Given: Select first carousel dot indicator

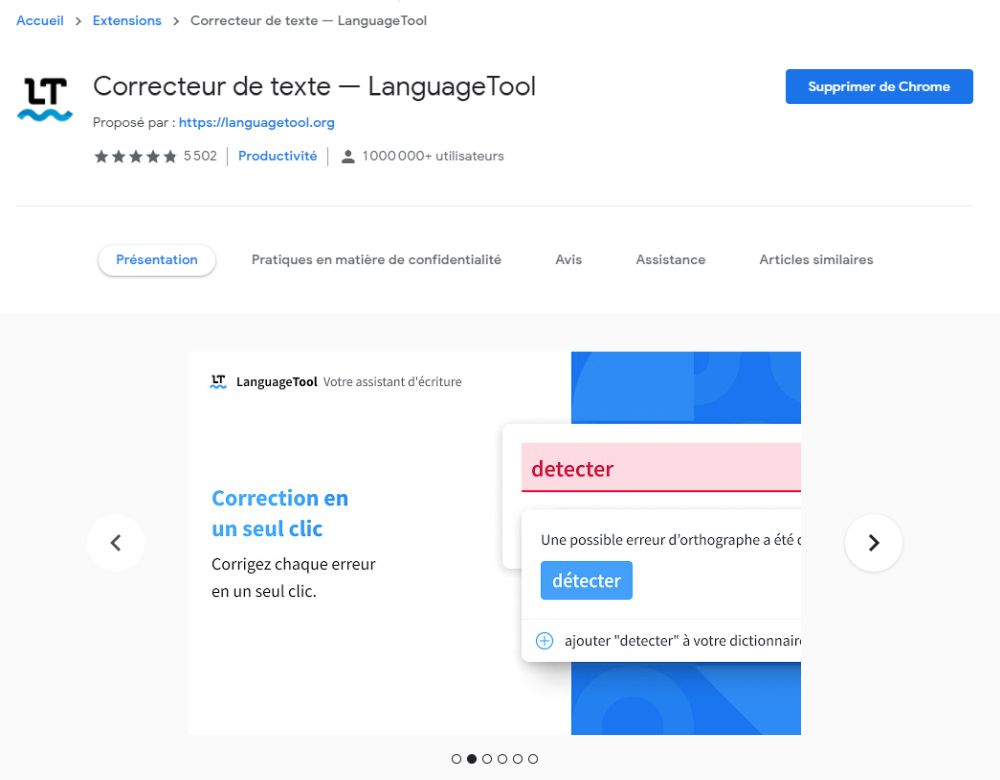Looking at the screenshot, I should [x=456, y=759].
